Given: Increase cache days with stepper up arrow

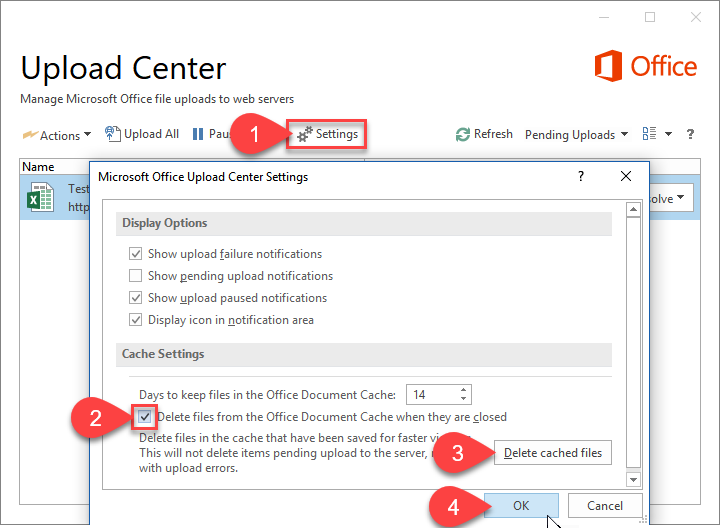Looking at the screenshot, I should [x=463, y=390].
